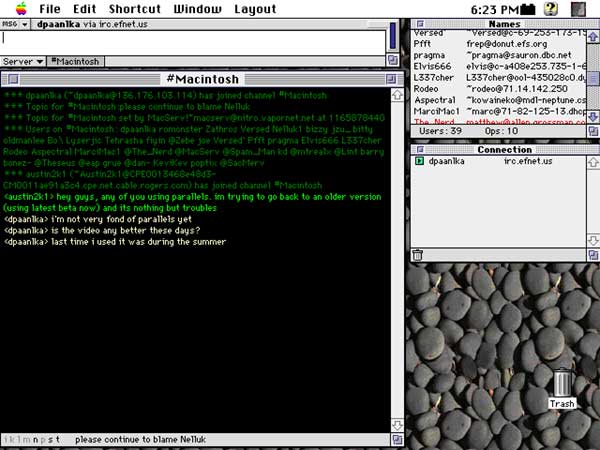Click resize box in Names window

pyautogui.click(x=593, y=131)
